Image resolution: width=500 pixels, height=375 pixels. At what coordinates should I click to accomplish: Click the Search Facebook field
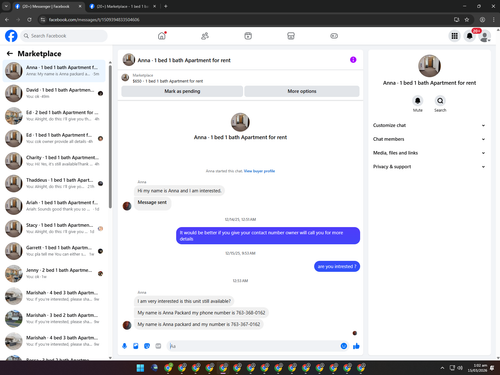(x=64, y=36)
